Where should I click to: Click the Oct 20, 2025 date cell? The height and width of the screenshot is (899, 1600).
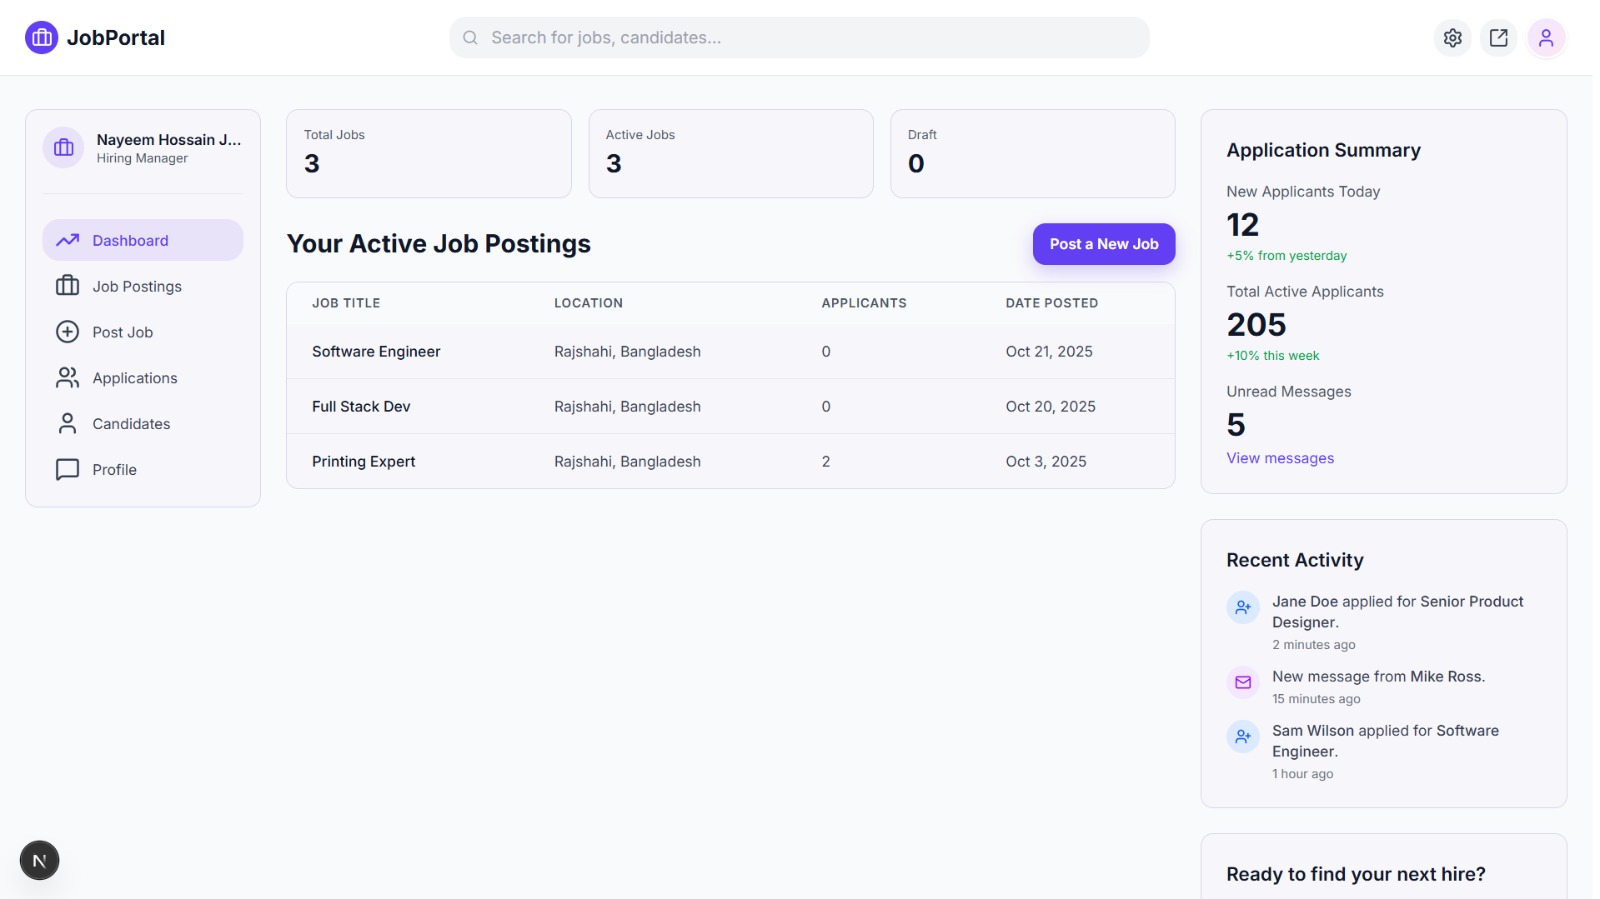(x=1051, y=406)
